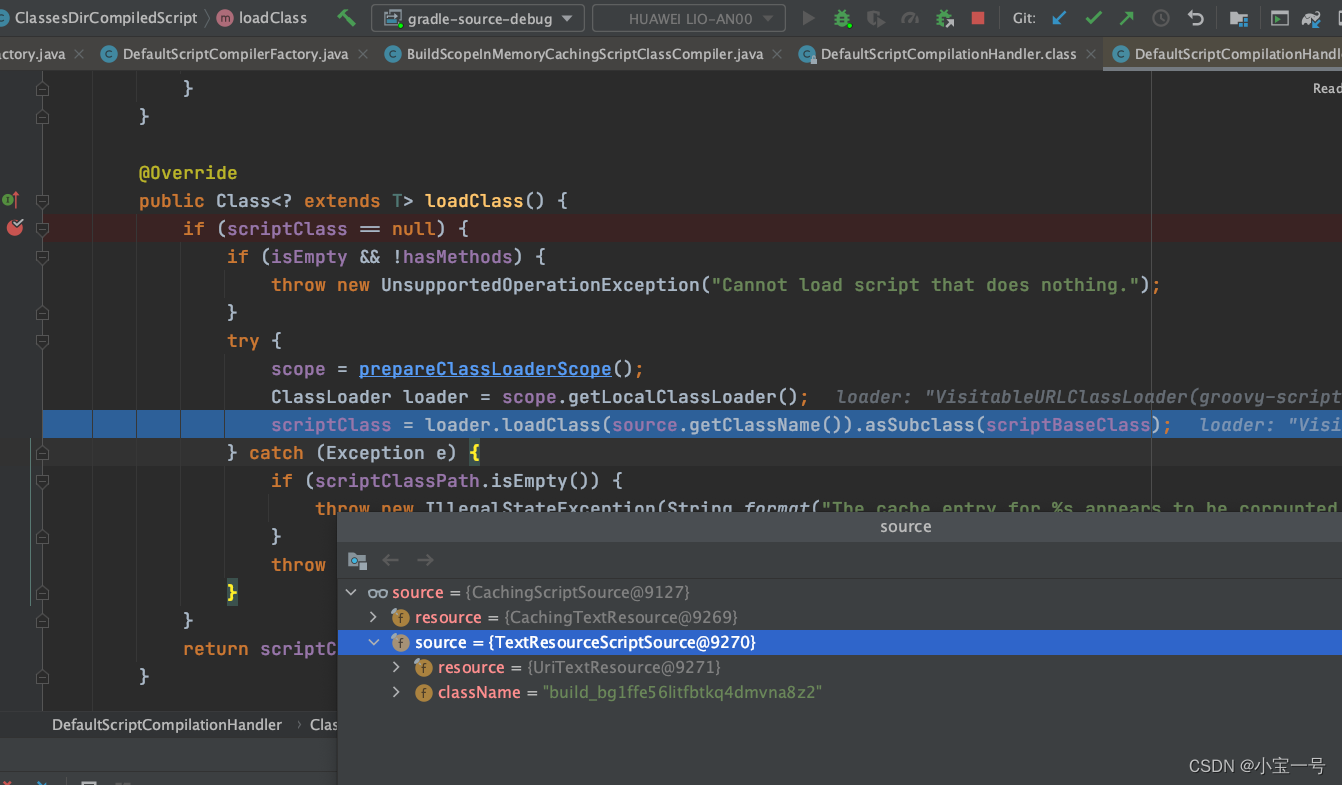Select resource = {CachingTextResource@9269} row
This screenshot has height=785, width=1342.
[840, 617]
